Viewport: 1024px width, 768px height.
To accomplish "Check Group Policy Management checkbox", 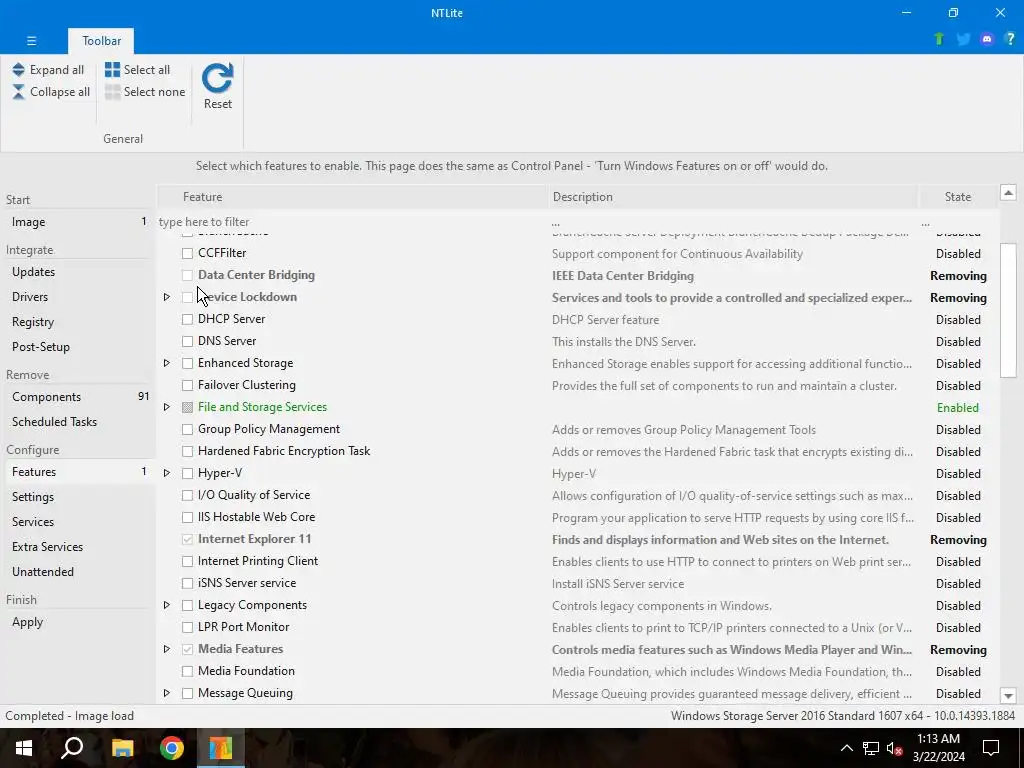I will click(x=187, y=429).
